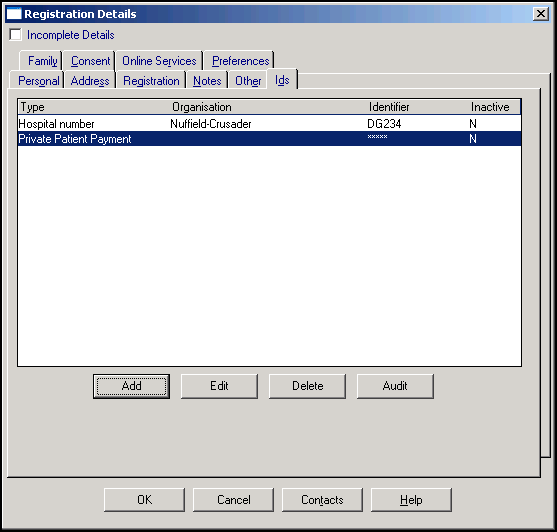Select the Private Patient Payment row

click(269, 139)
